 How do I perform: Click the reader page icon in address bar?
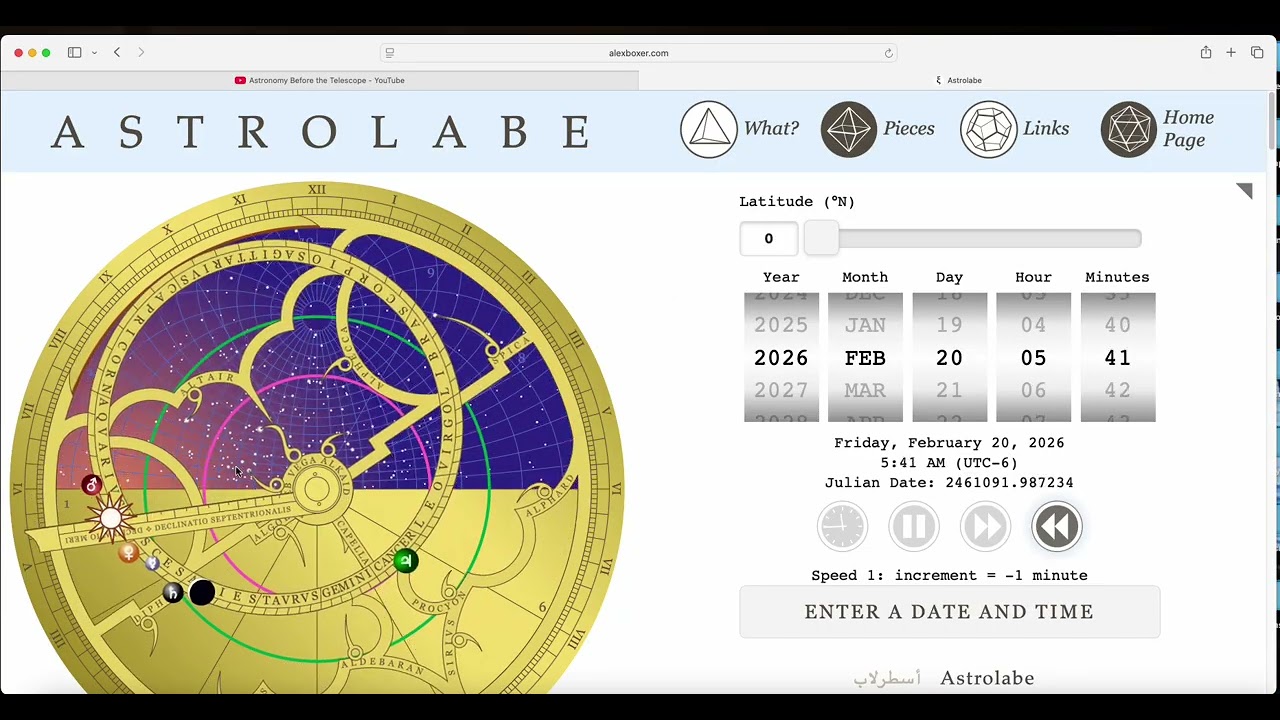pyautogui.click(x=390, y=53)
